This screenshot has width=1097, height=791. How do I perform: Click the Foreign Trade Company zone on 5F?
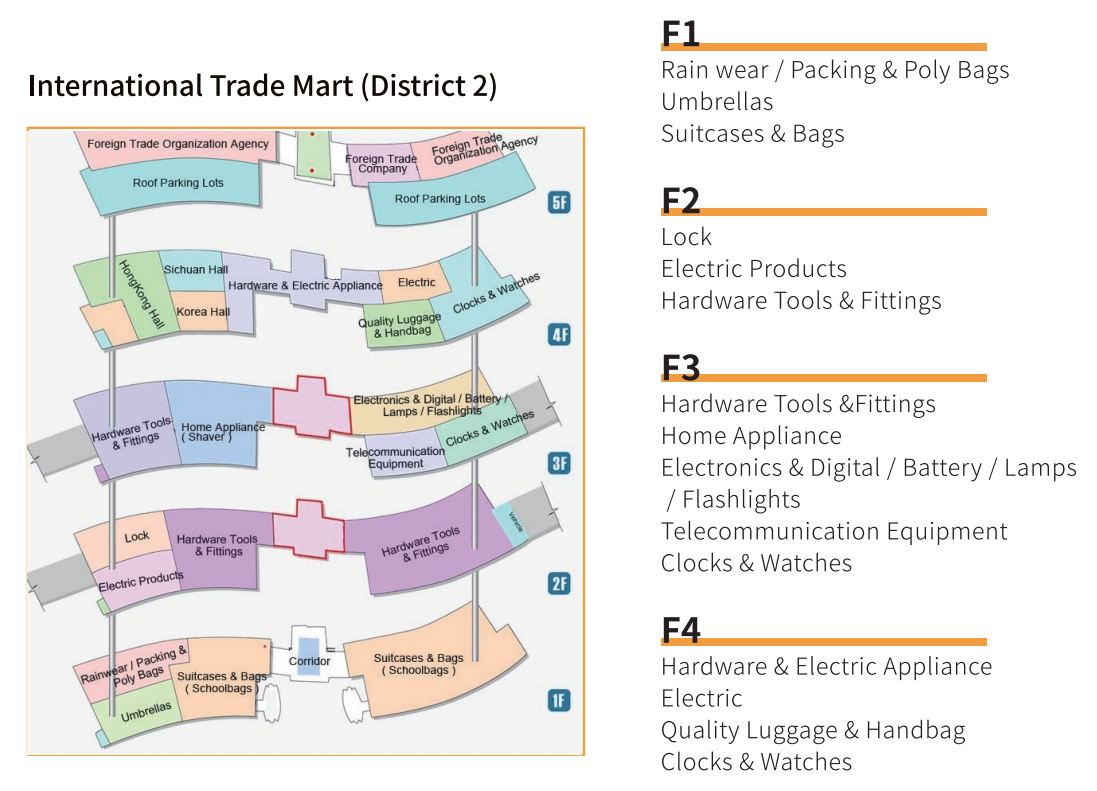381,164
